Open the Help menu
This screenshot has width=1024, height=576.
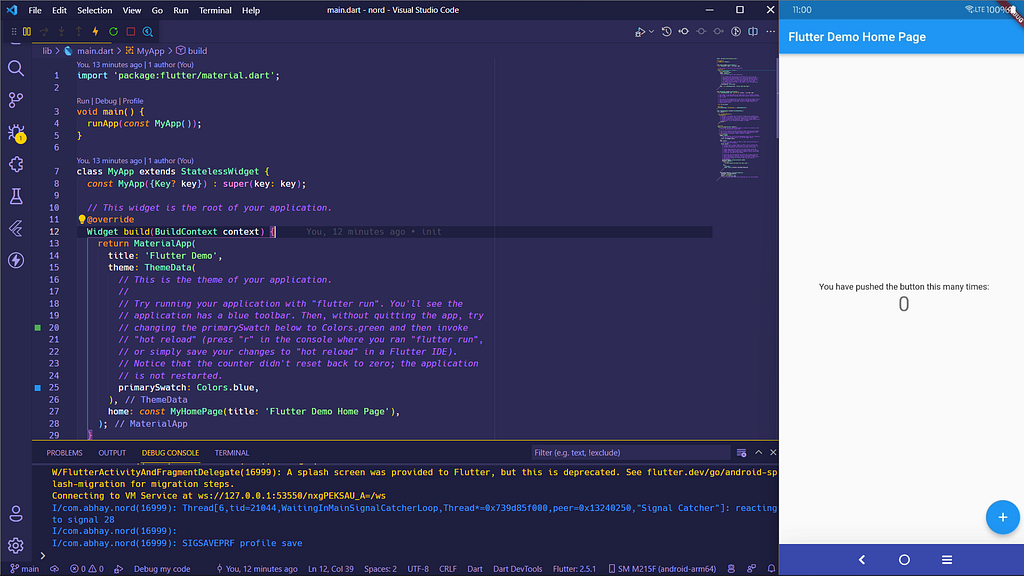click(x=251, y=10)
